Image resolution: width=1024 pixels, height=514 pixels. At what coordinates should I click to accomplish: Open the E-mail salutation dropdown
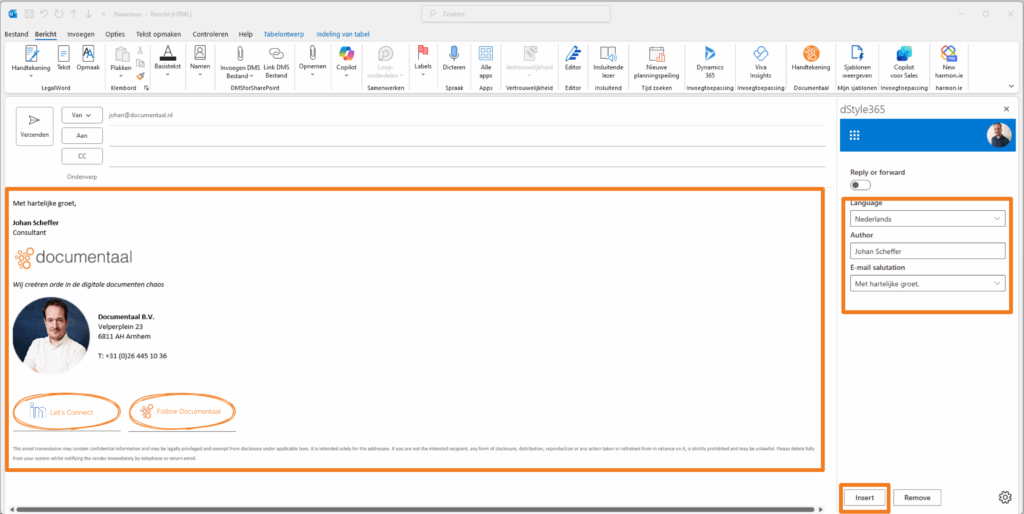(x=927, y=283)
